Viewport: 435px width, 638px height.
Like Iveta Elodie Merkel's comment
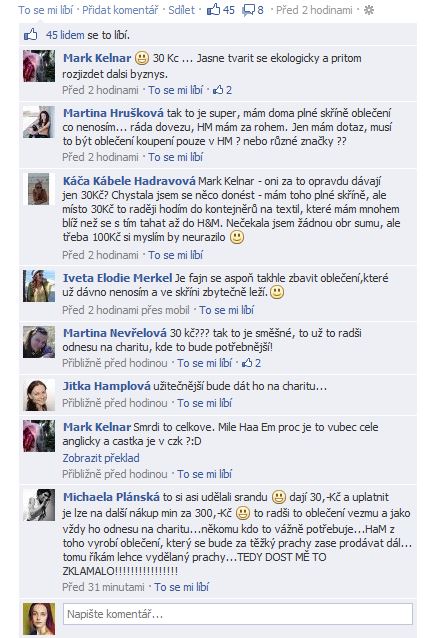click(226, 310)
